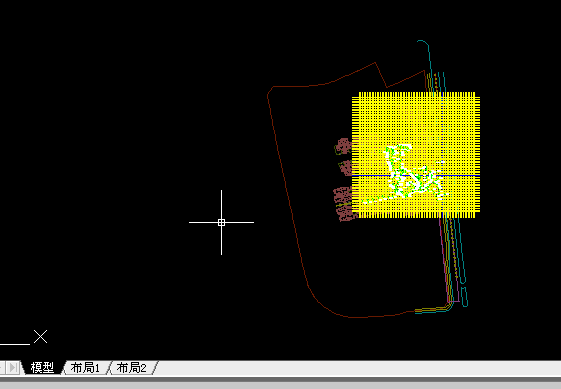Viewport: 561px width, 389px height.
Task: Click the empty layout tab bar area
Action: click(358, 368)
